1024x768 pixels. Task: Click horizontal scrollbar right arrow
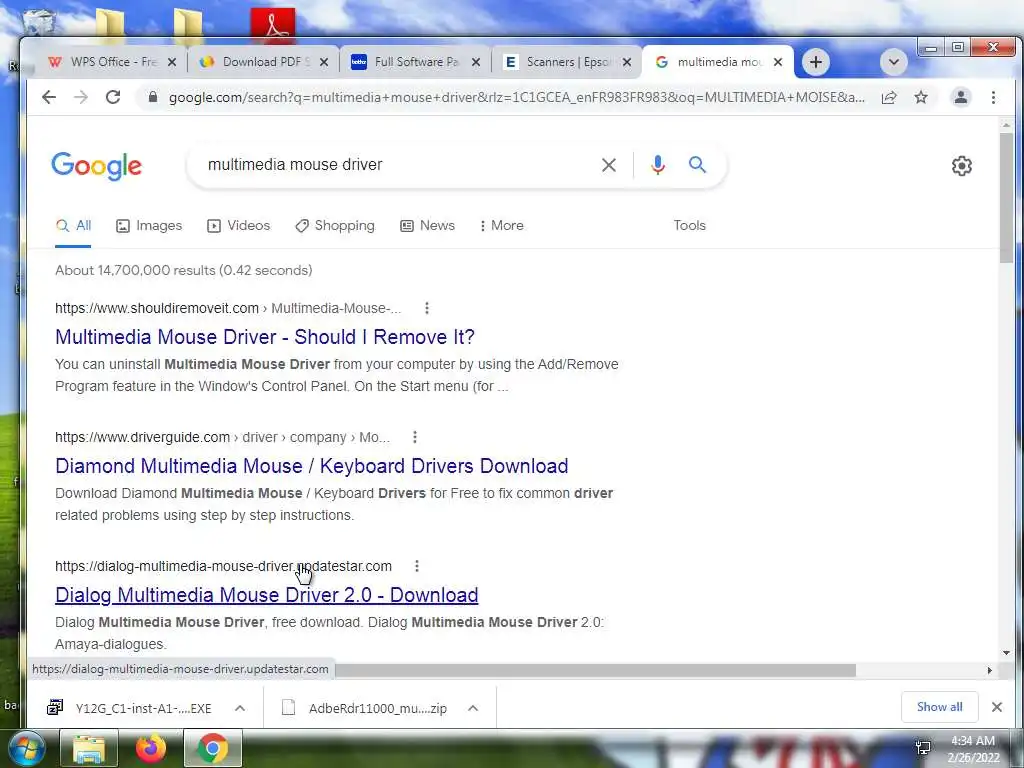point(989,670)
